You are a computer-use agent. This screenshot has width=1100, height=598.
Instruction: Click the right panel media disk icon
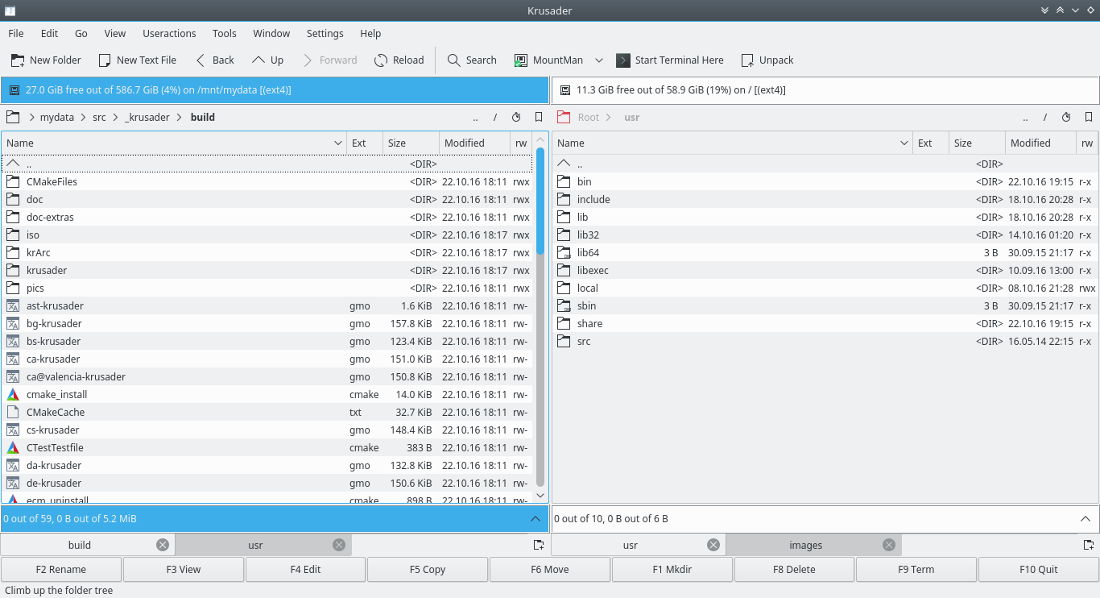565,90
